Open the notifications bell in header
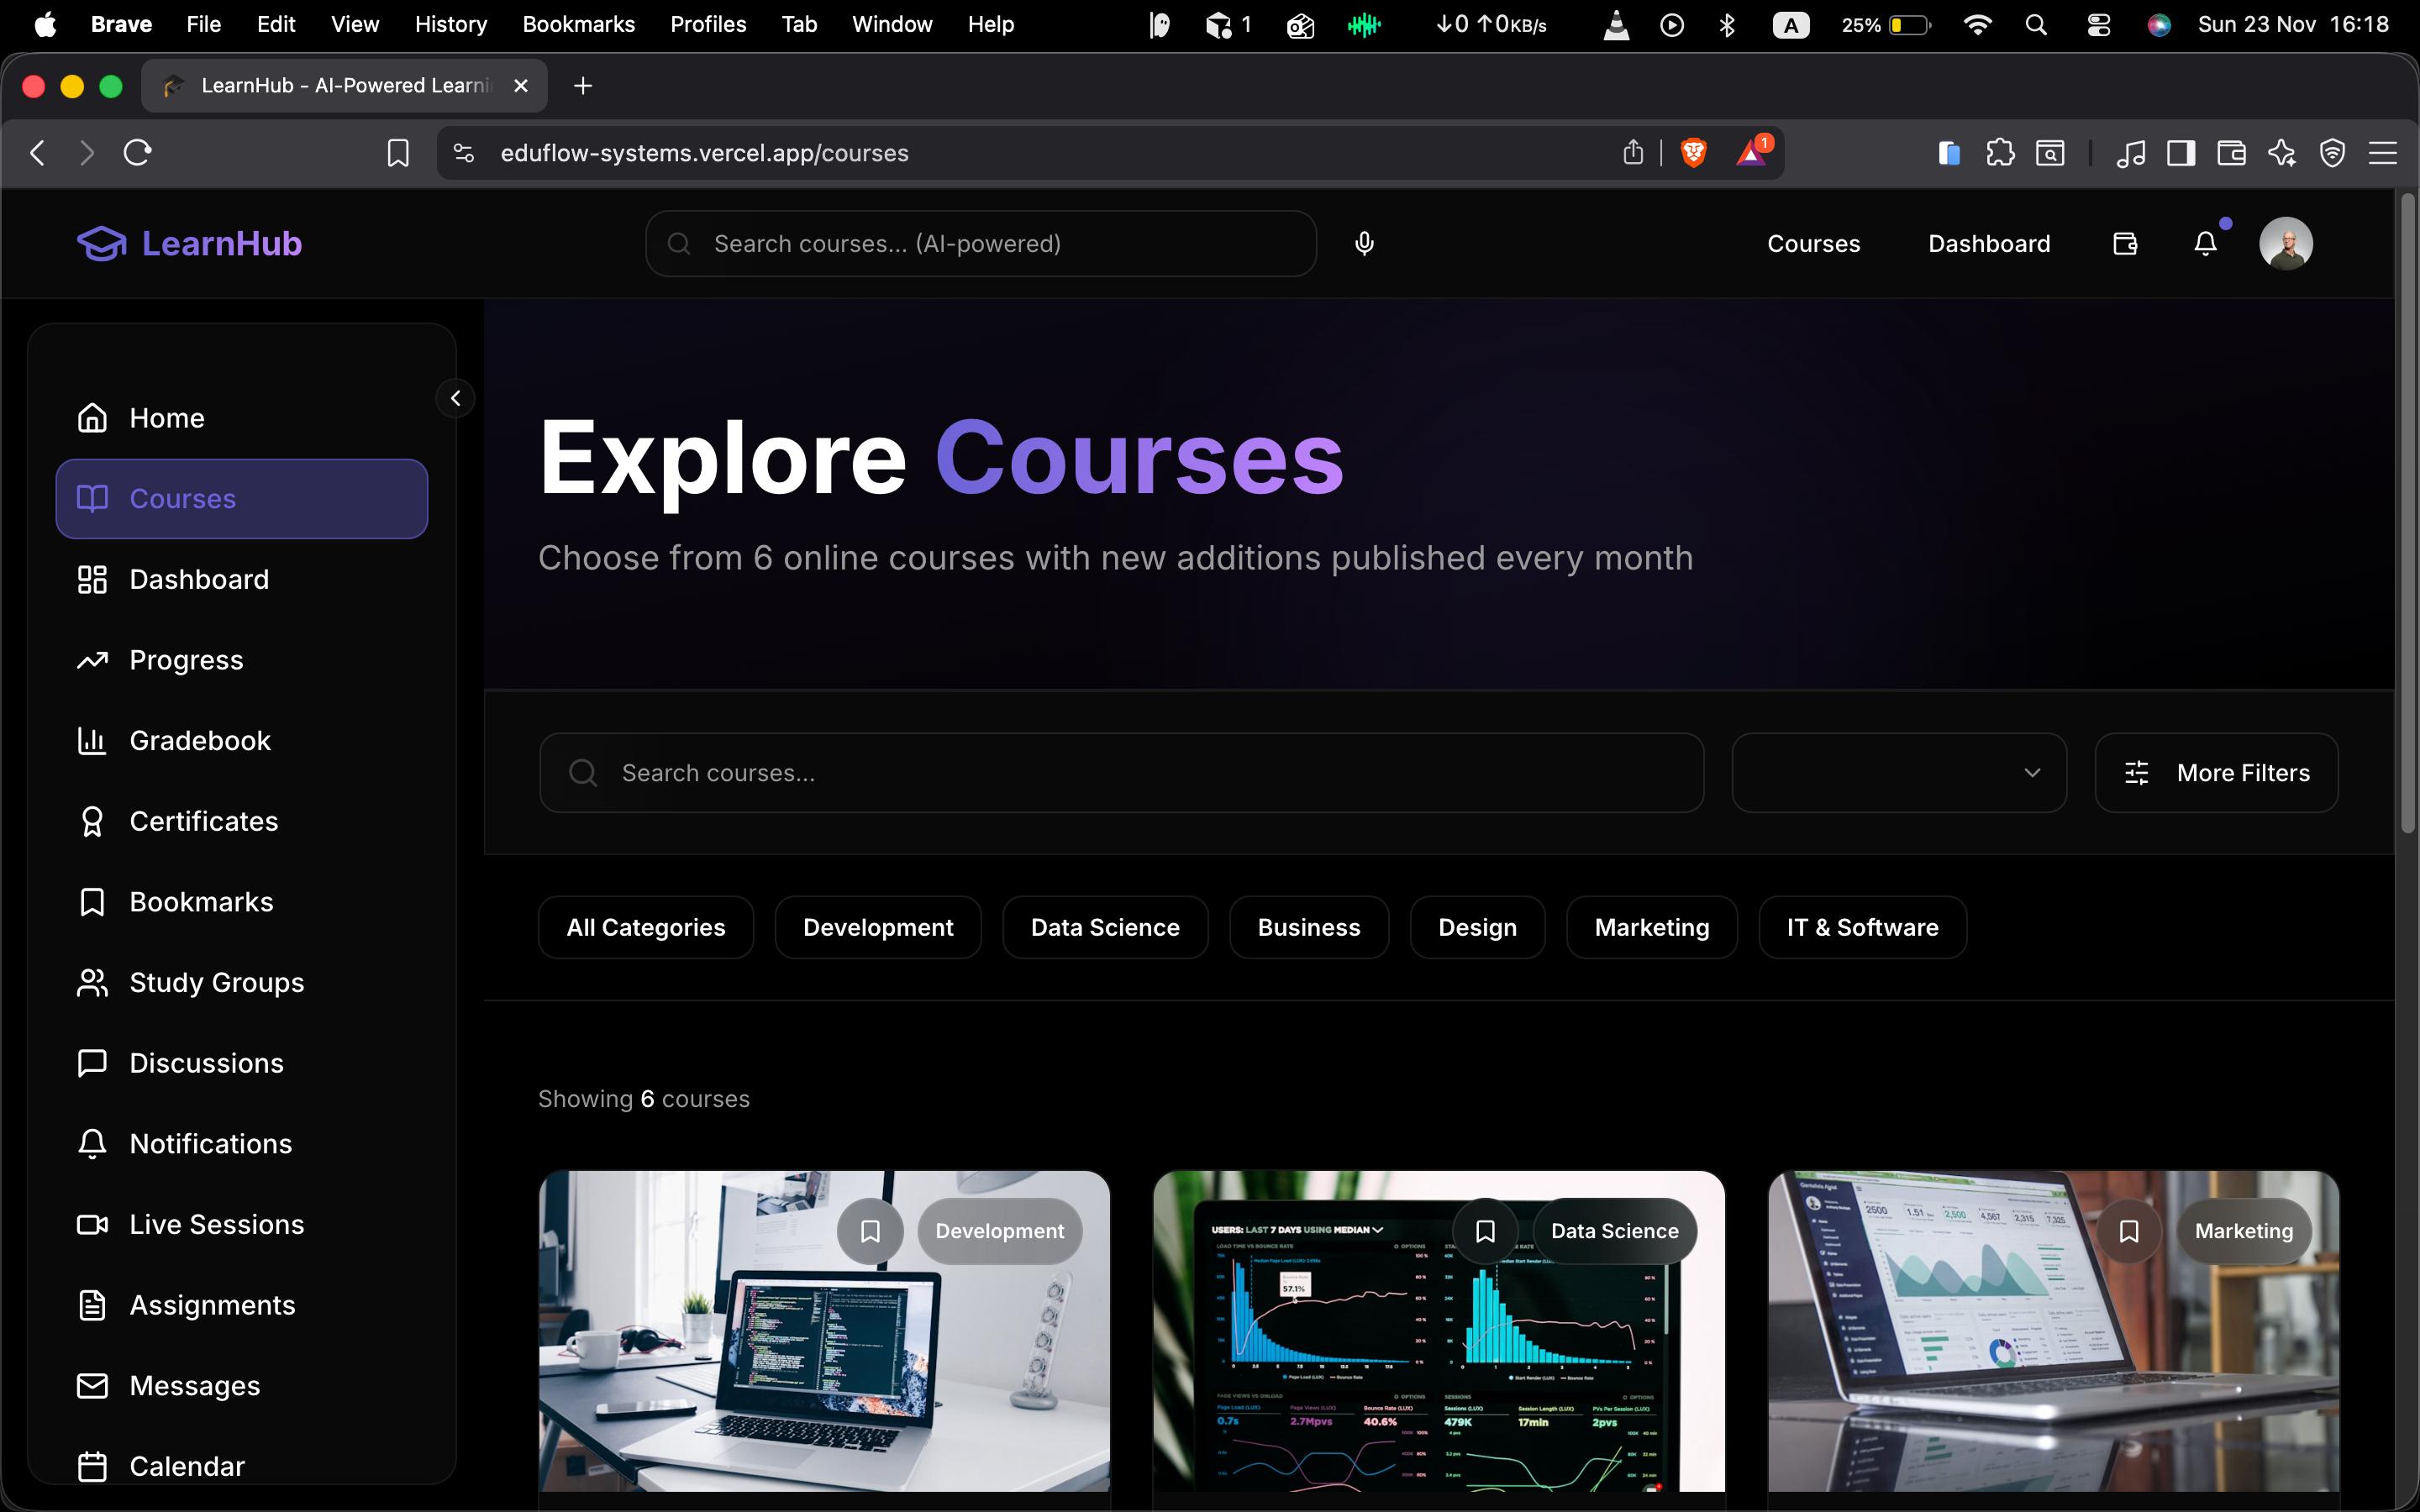This screenshot has height=1512, width=2420. (x=2205, y=244)
